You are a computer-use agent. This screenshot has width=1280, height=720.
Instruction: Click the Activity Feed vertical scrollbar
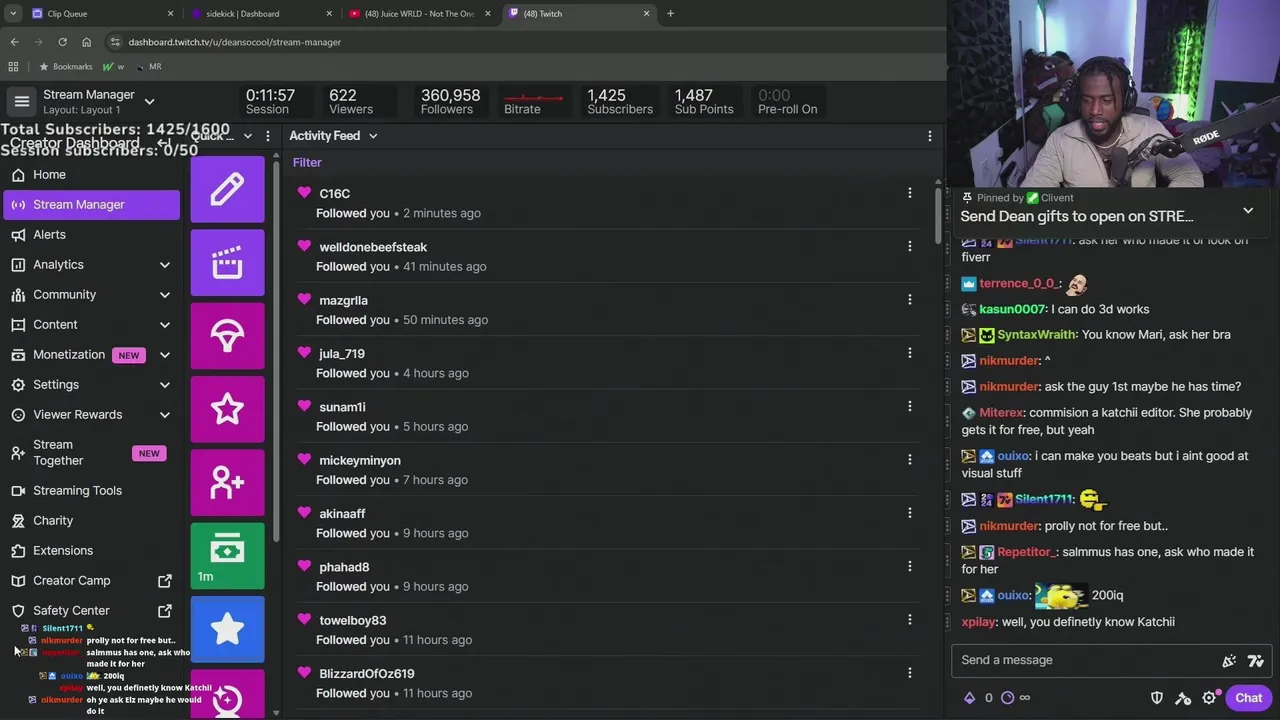(938, 215)
